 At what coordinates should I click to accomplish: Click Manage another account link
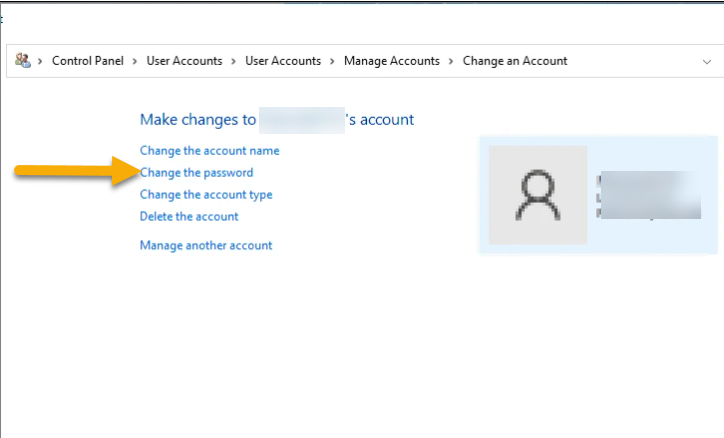tap(206, 245)
